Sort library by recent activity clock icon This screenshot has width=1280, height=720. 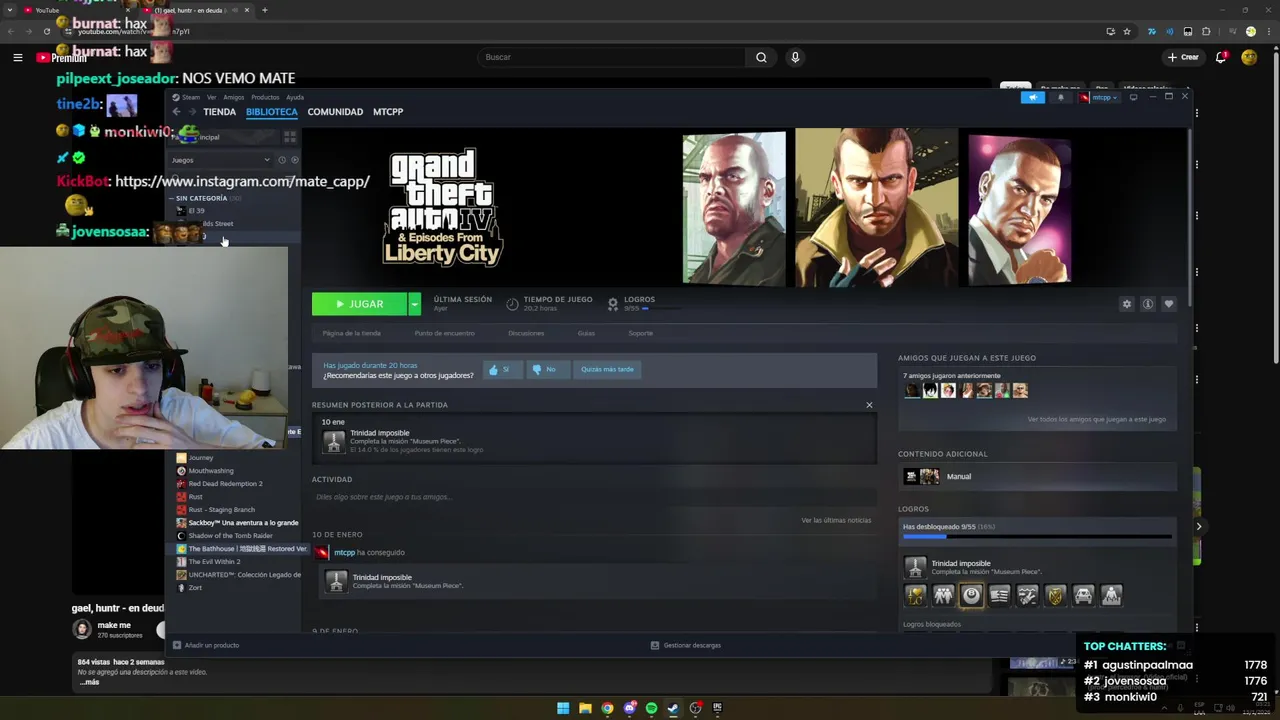(x=282, y=160)
